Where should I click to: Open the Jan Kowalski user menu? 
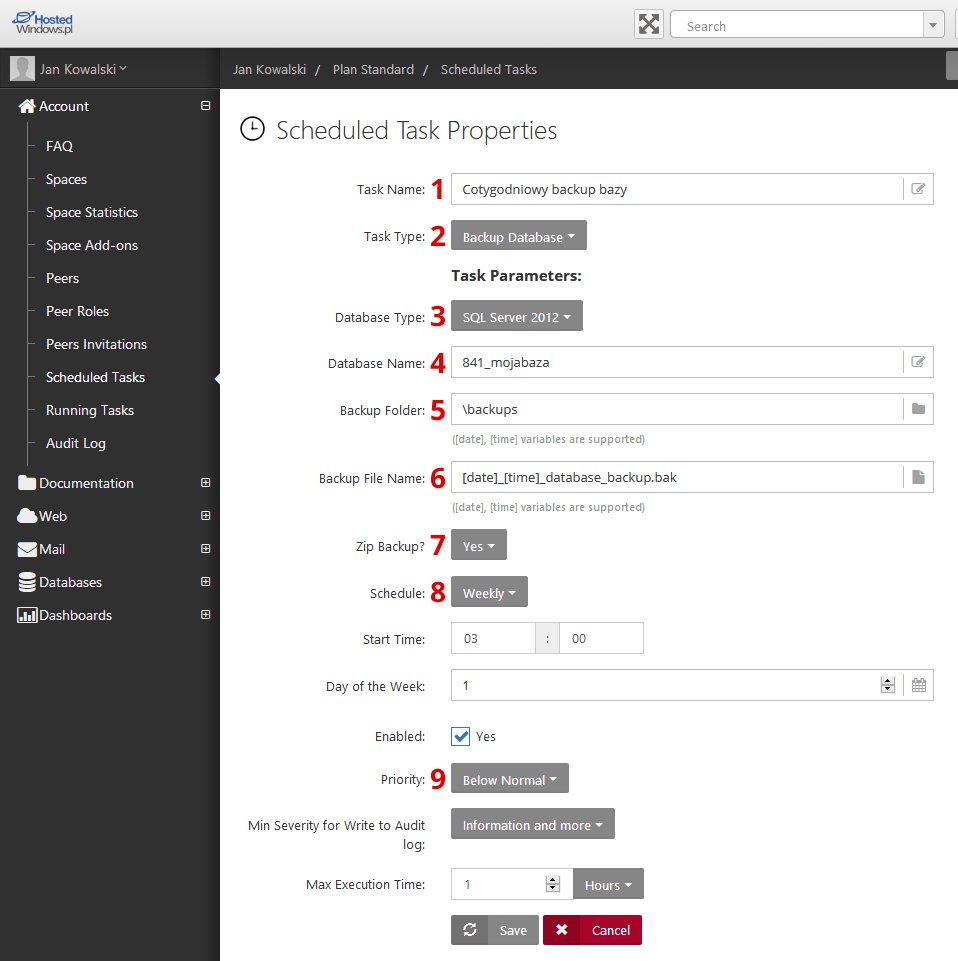click(x=83, y=69)
